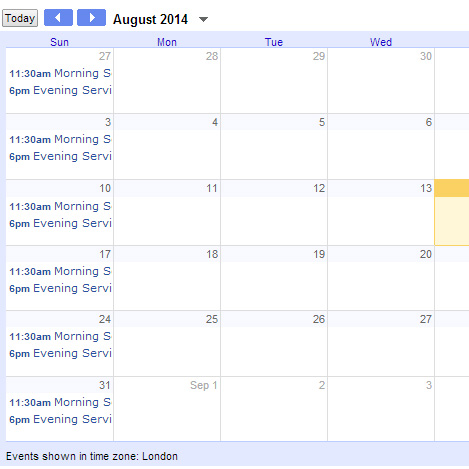Select day number 25 on Monday
469x469 pixels.
click(212, 319)
